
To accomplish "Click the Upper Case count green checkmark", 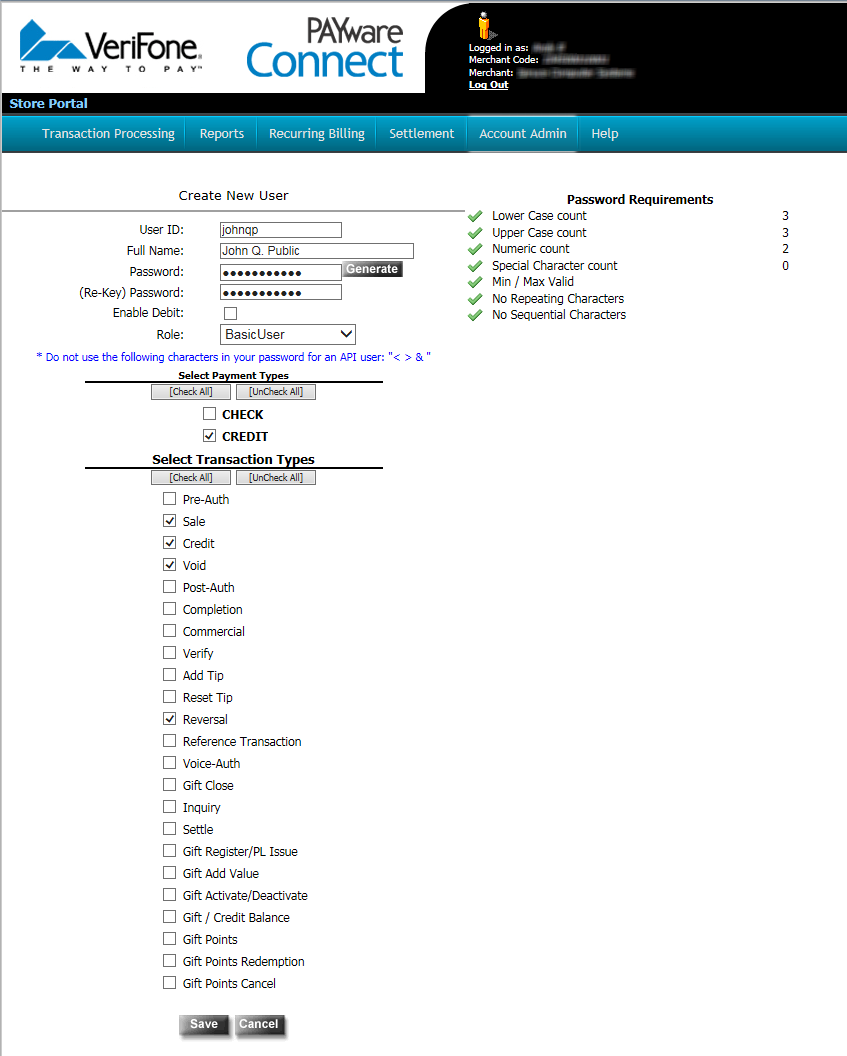I will (475, 233).
